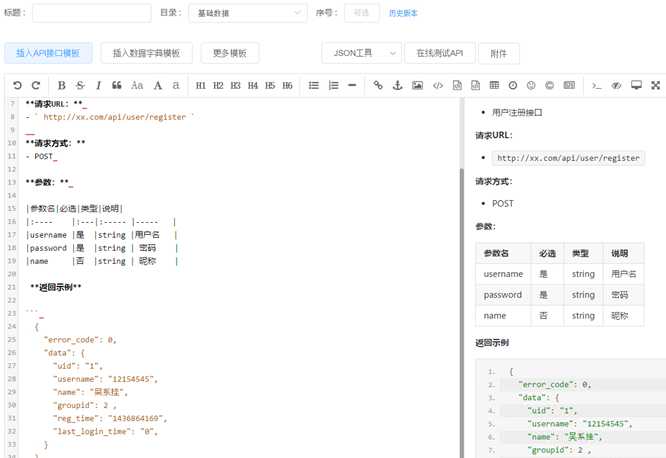Viewport: 666px width, 458px height.
Task: Expand the JSON工具 dropdown
Action: [x=361, y=53]
